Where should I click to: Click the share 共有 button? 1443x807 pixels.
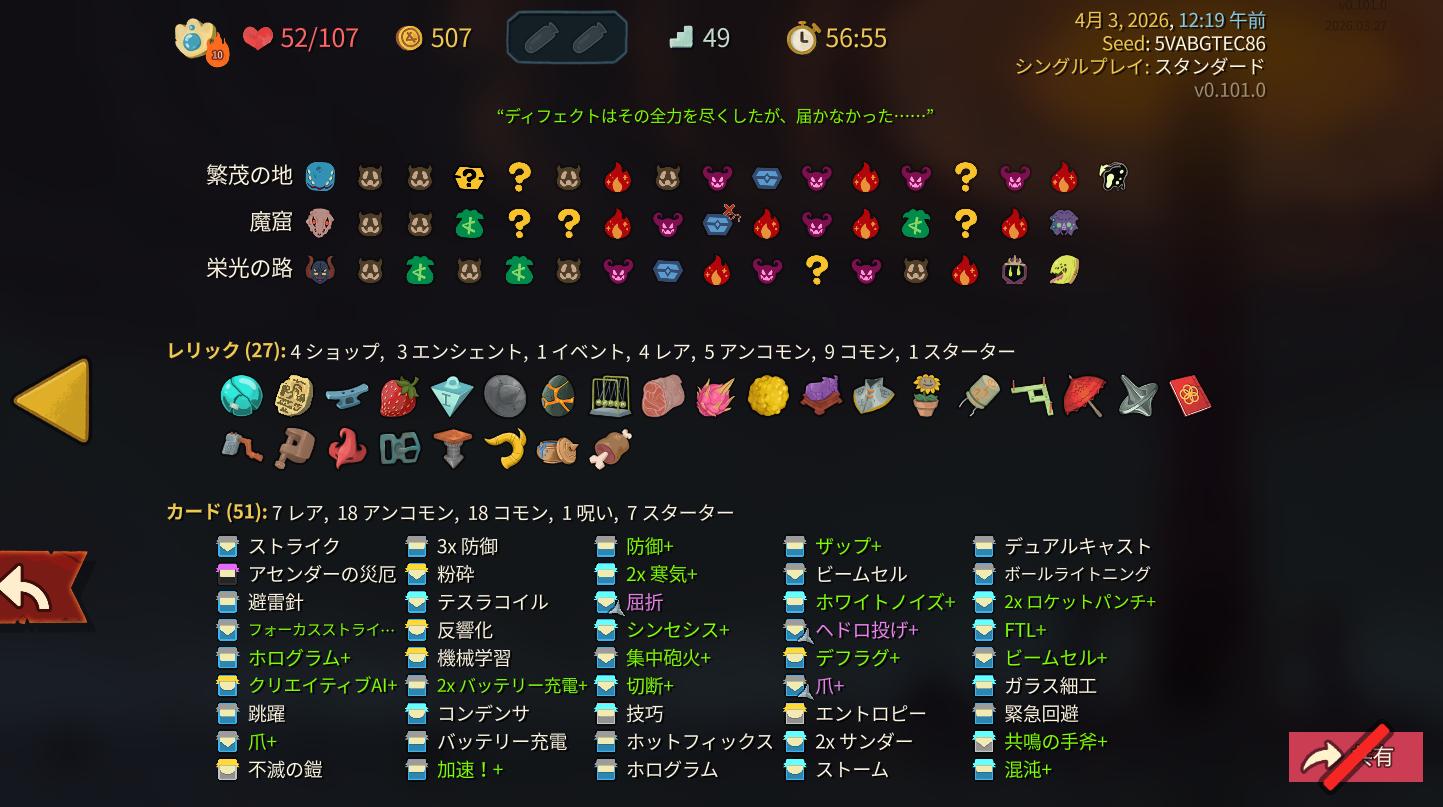(1355, 755)
